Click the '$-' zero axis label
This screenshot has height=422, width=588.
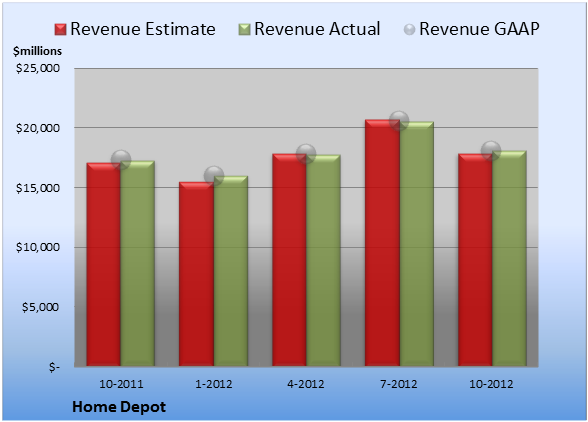click(54, 367)
